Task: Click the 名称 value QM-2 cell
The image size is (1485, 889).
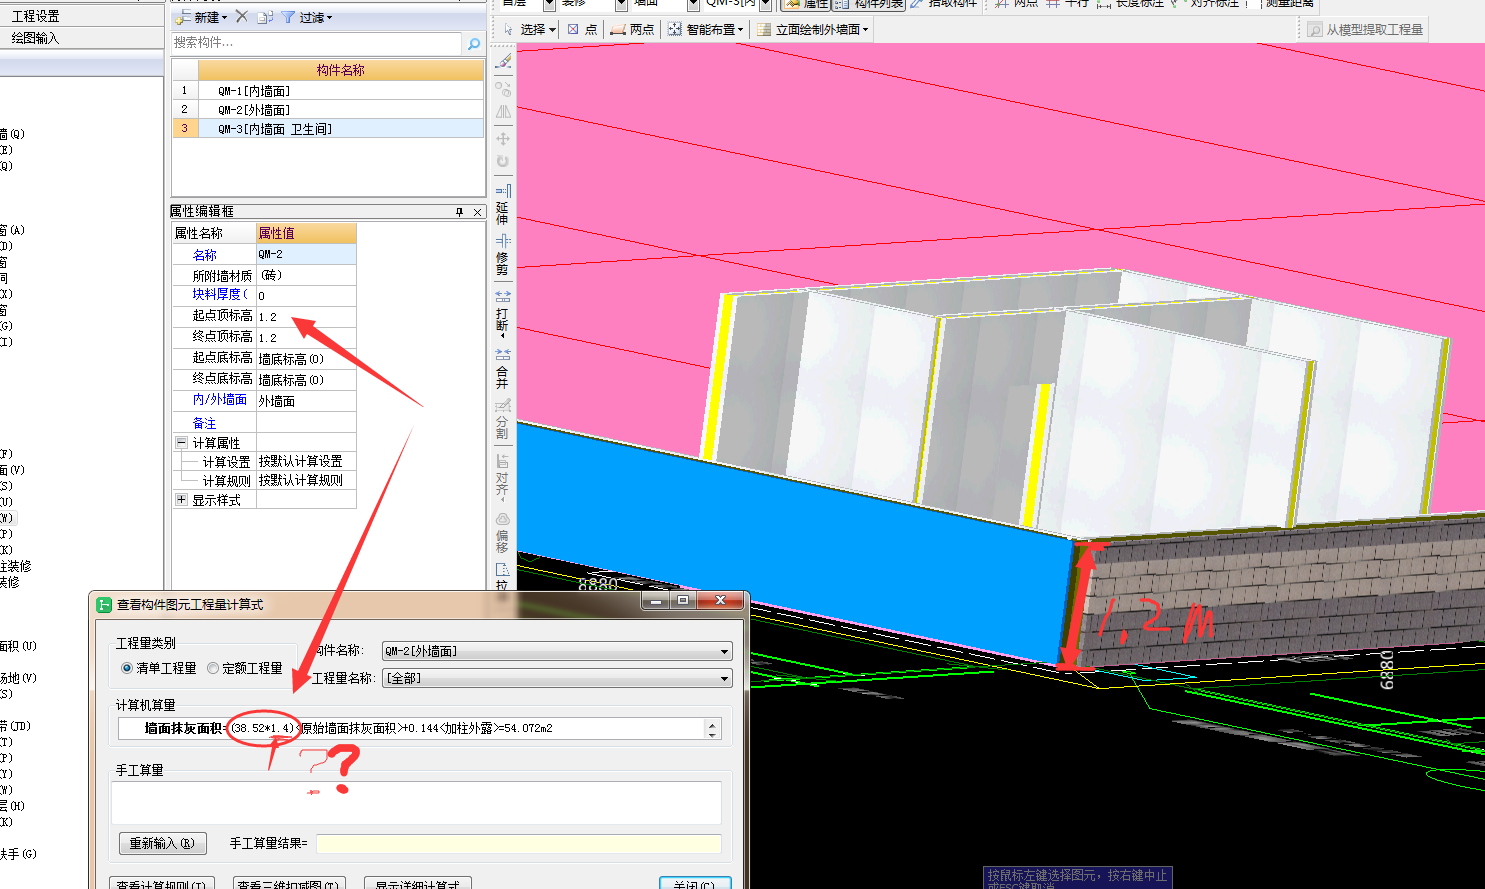Action: pyautogui.click(x=306, y=254)
